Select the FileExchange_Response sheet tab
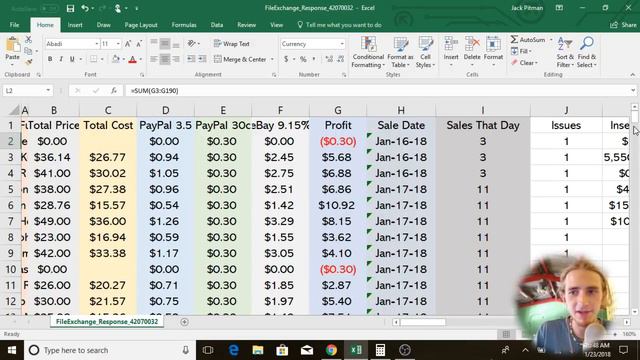Viewport: 640px width, 360px height. pyautogui.click(x=107, y=322)
